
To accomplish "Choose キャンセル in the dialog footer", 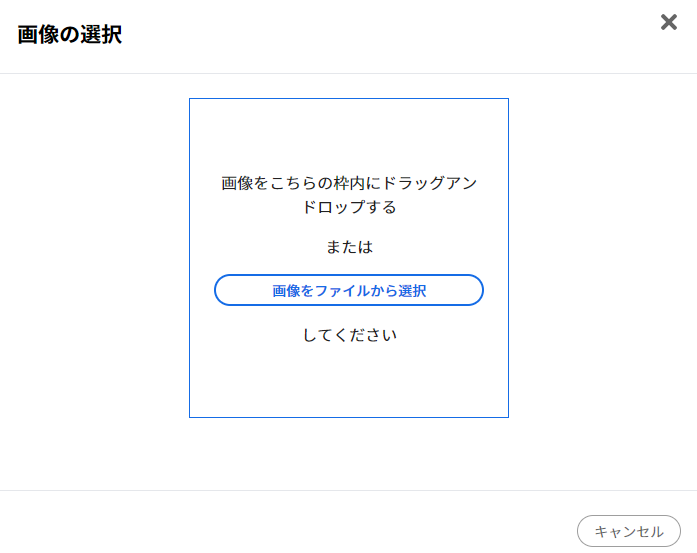I will tap(629, 531).
